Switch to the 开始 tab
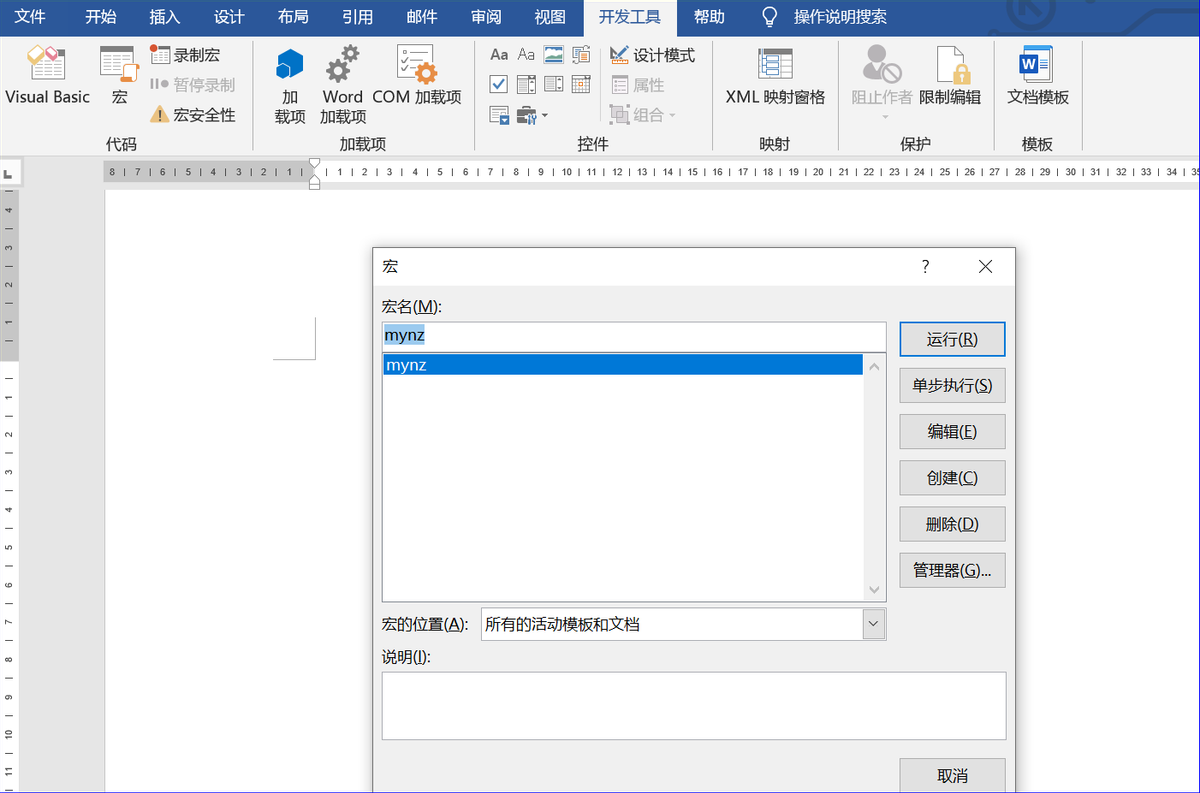The image size is (1200, 793). [100, 17]
